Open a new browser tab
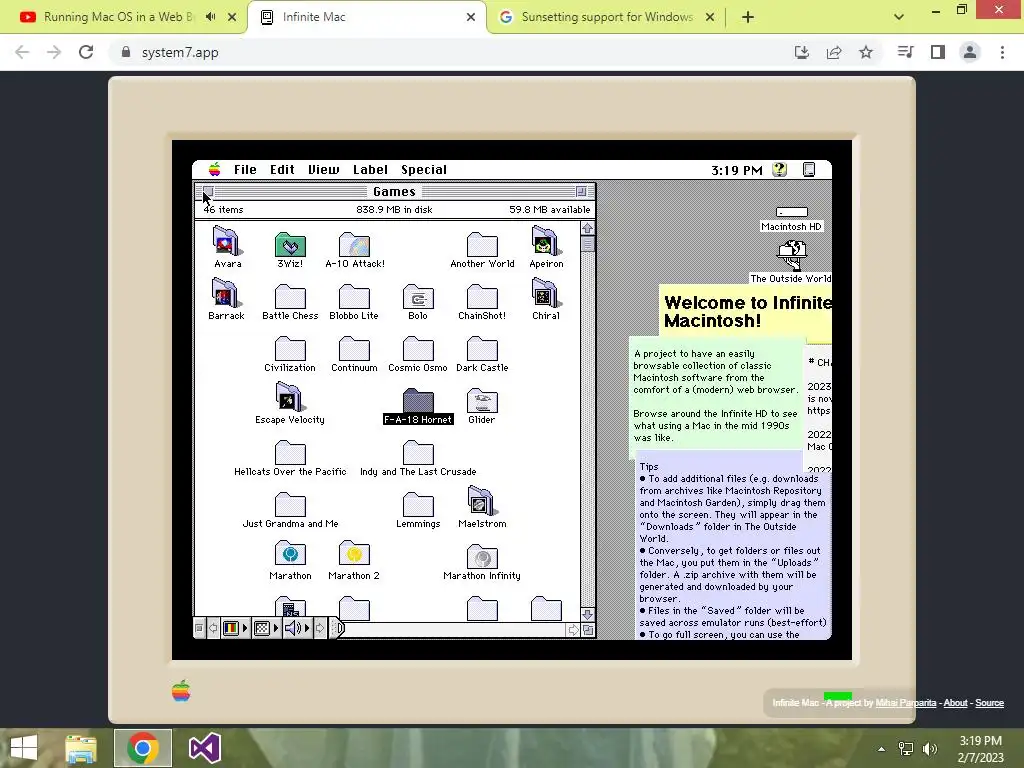Screen dimensions: 1024x768 [x=748, y=17]
